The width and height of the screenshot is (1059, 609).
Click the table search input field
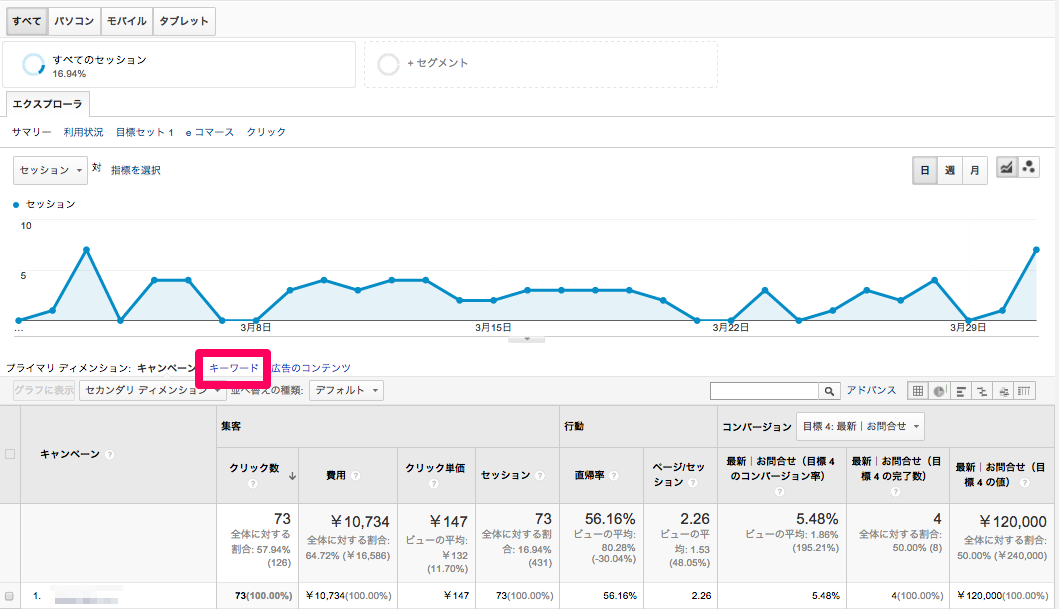[x=764, y=391]
